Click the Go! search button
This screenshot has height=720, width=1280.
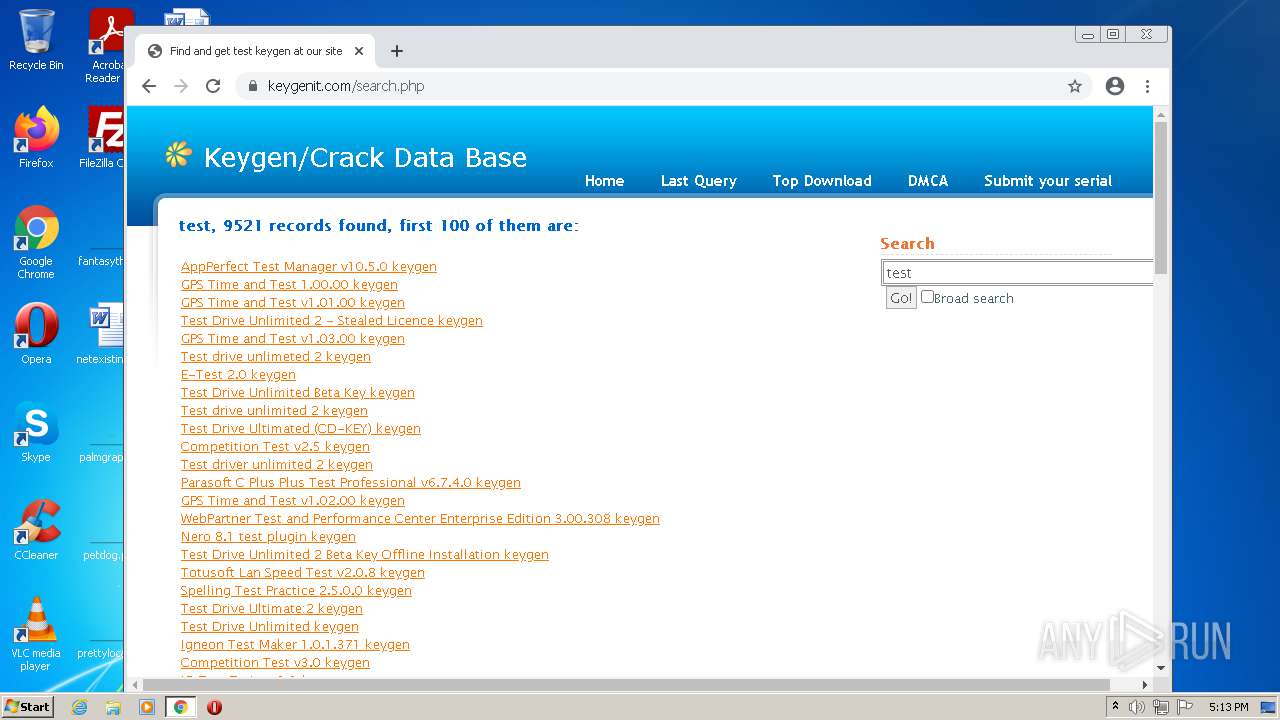[901, 298]
